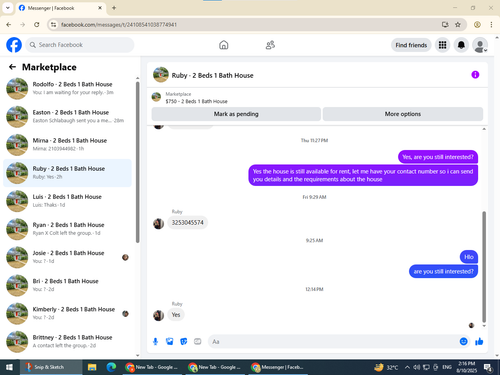The width and height of the screenshot is (500, 375).
Task: Open Bri - 2 Beds 1 Bath House chat
Action: [68, 285]
